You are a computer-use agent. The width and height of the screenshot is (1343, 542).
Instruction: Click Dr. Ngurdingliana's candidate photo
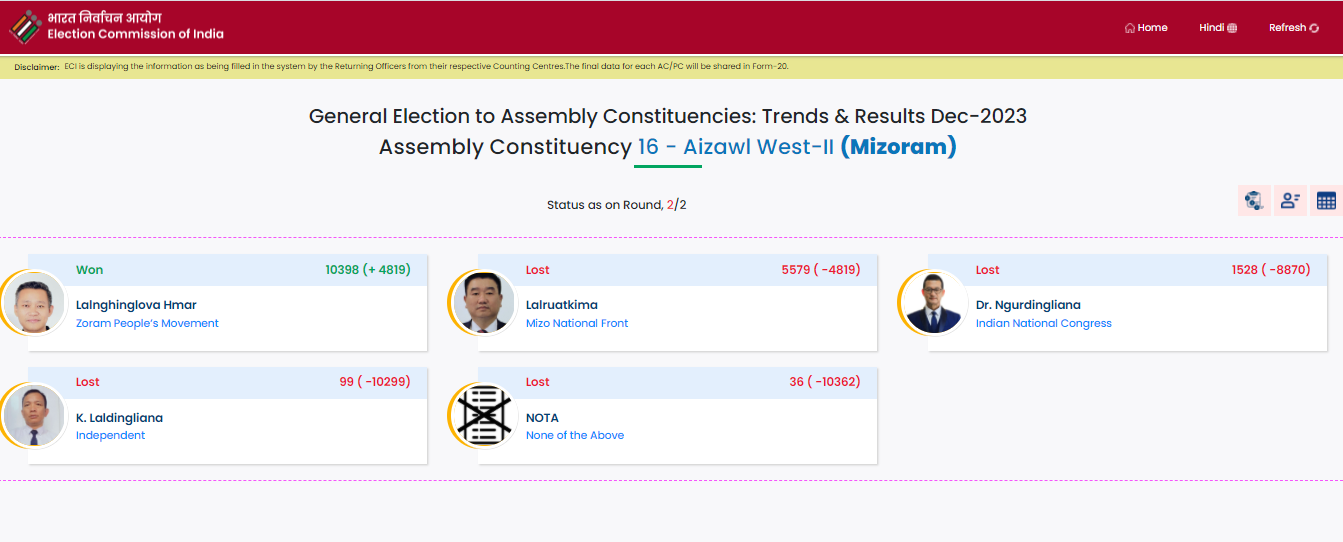tap(934, 302)
